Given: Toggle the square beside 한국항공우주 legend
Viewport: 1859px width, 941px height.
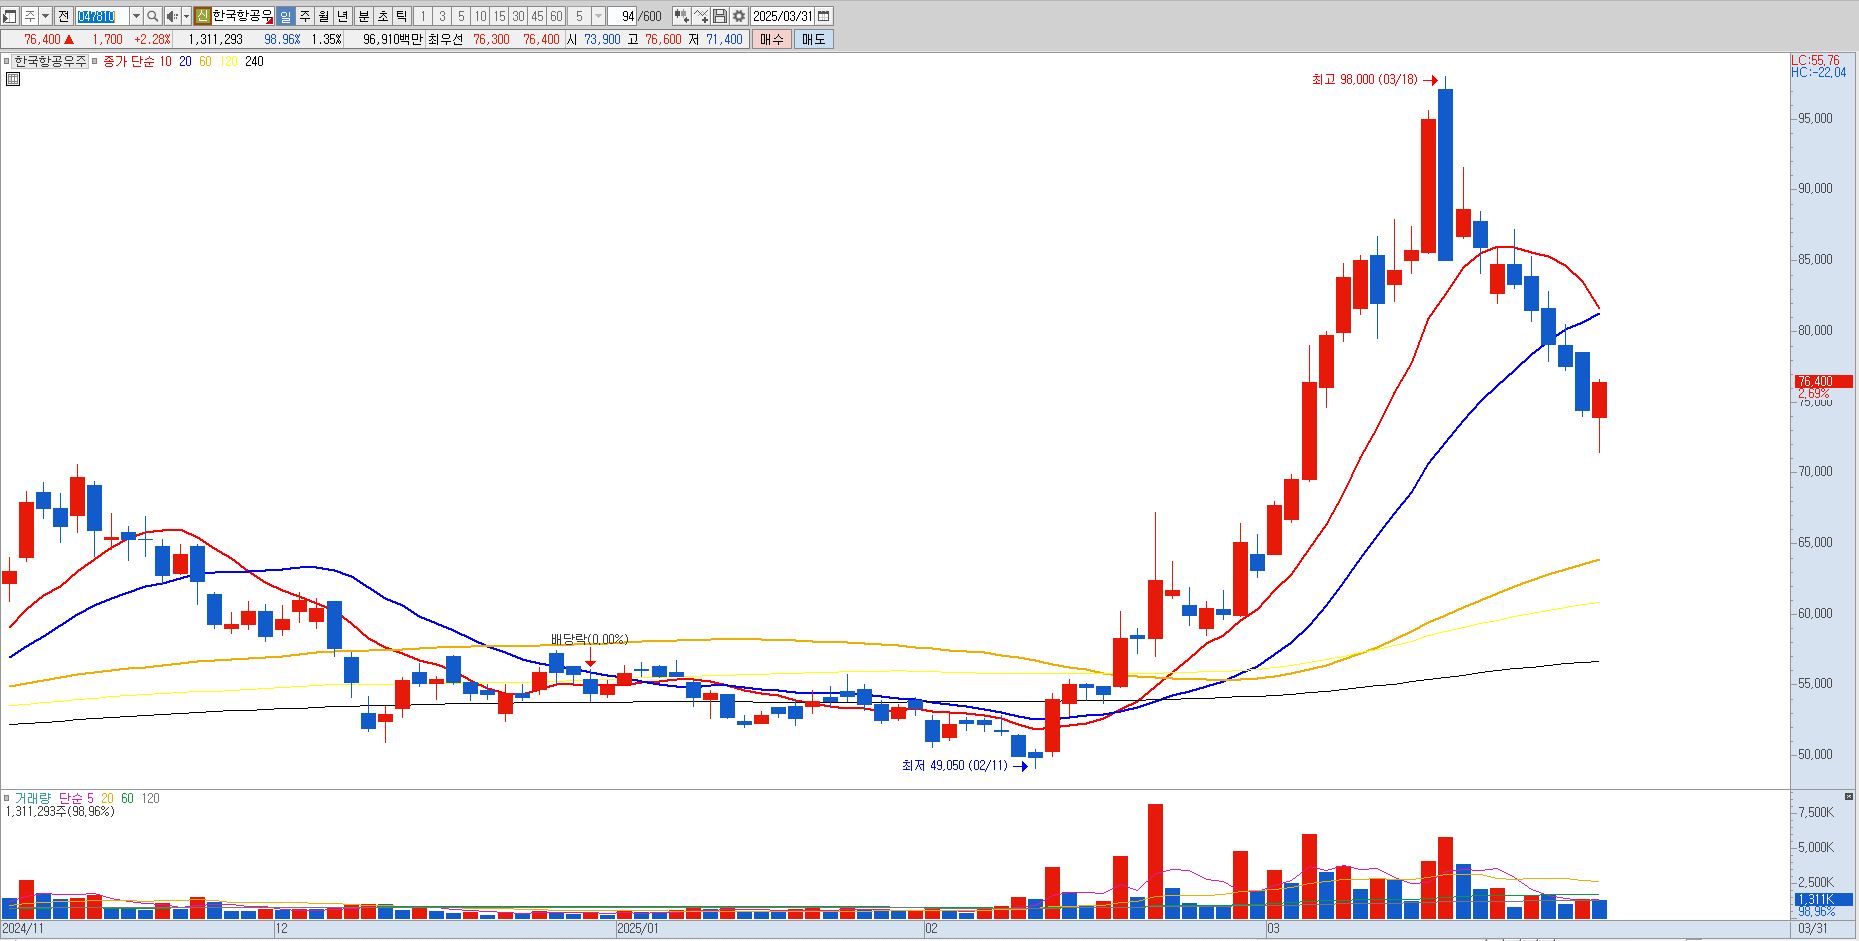Looking at the screenshot, I should (6, 61).
